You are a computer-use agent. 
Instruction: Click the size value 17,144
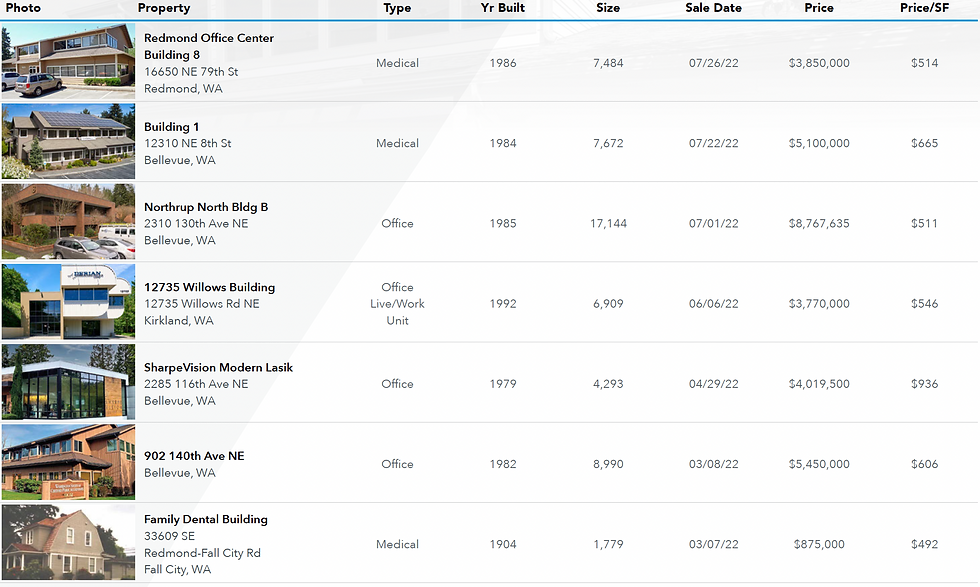[608, 223]
